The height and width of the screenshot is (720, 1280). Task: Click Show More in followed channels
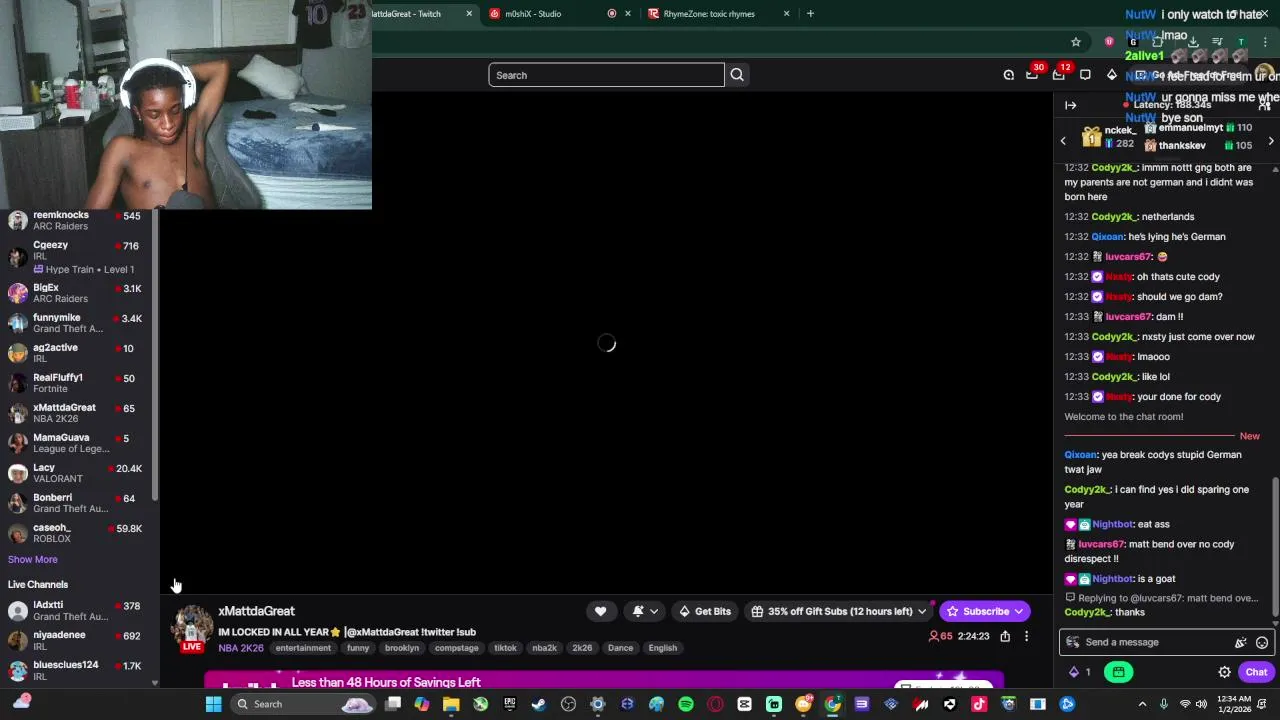33,560
